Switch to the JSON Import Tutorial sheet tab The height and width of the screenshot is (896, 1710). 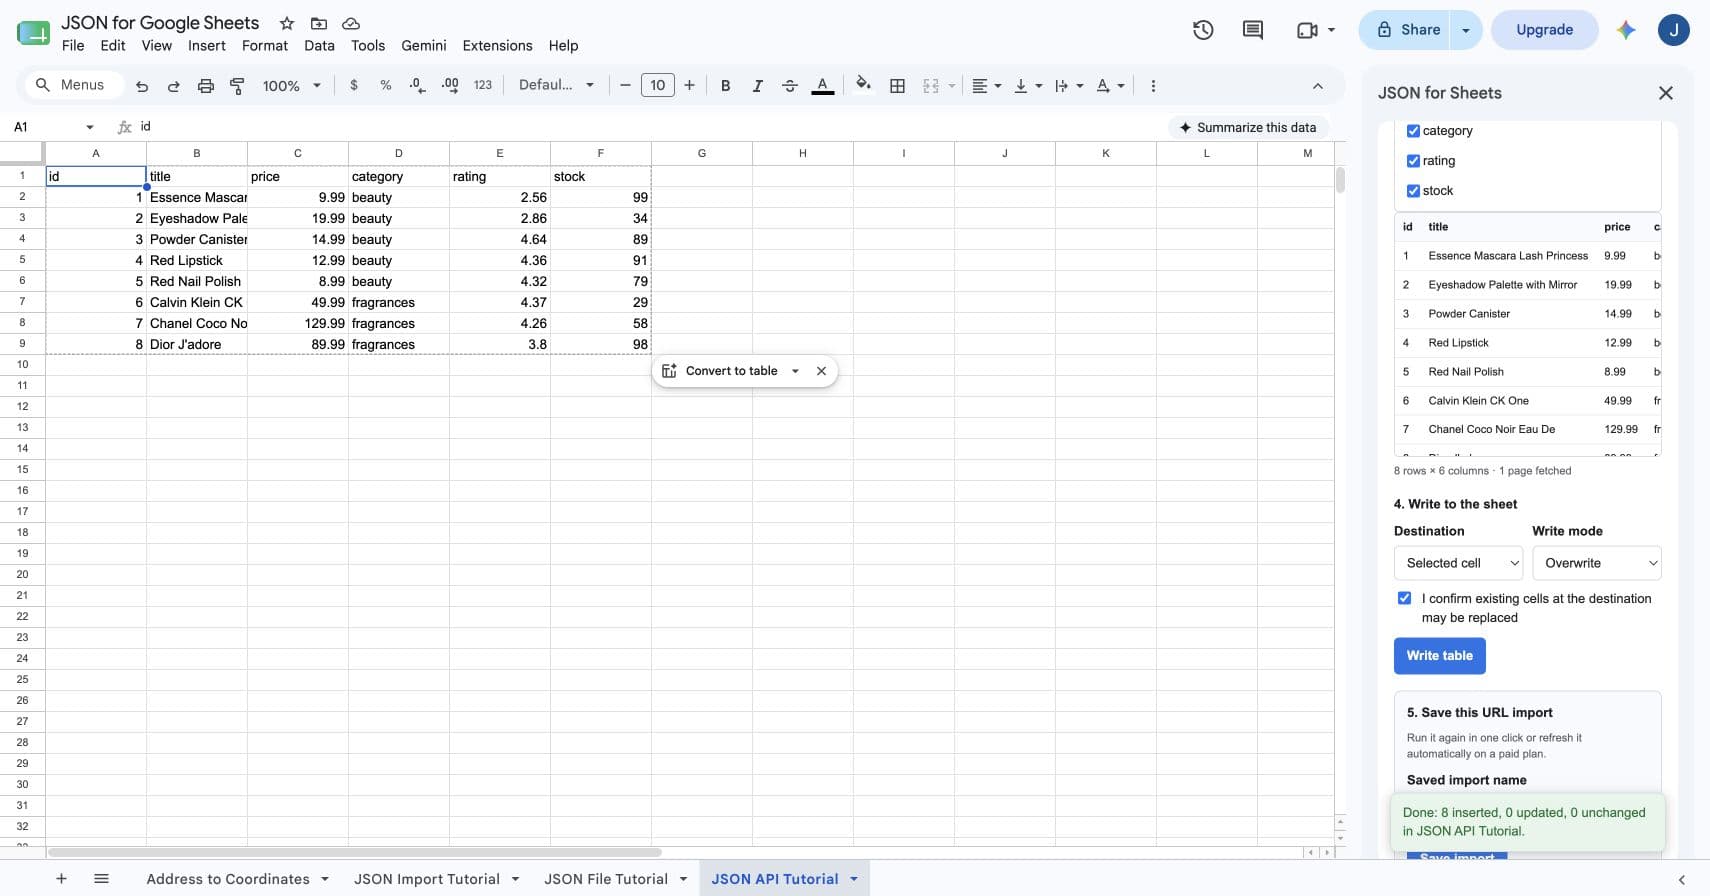(x=427, y=879)
